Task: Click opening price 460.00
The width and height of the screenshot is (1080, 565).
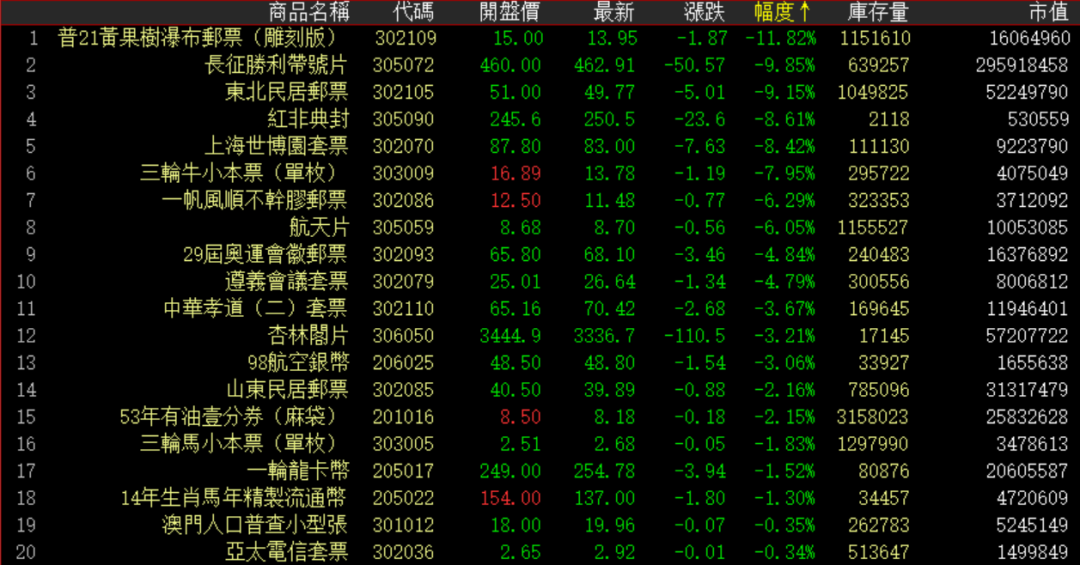Action: (x=510, y=65)
